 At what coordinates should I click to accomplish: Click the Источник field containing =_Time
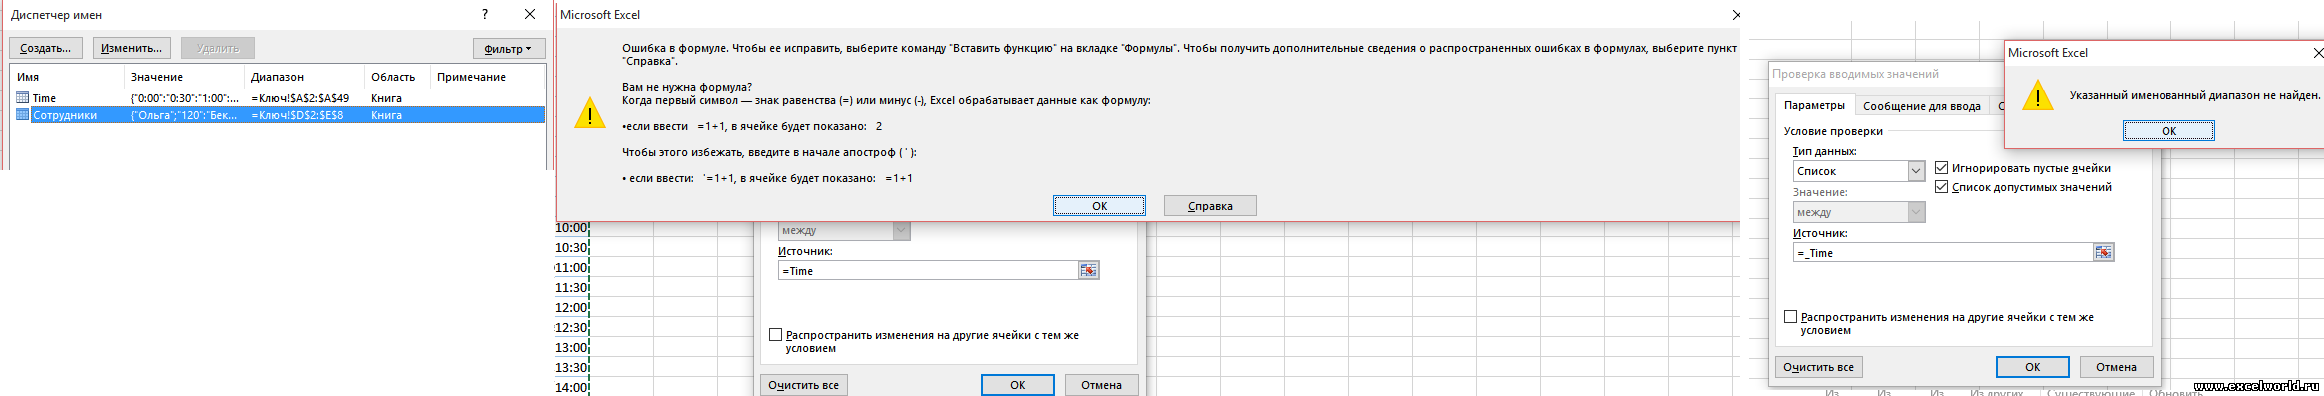1943,253
